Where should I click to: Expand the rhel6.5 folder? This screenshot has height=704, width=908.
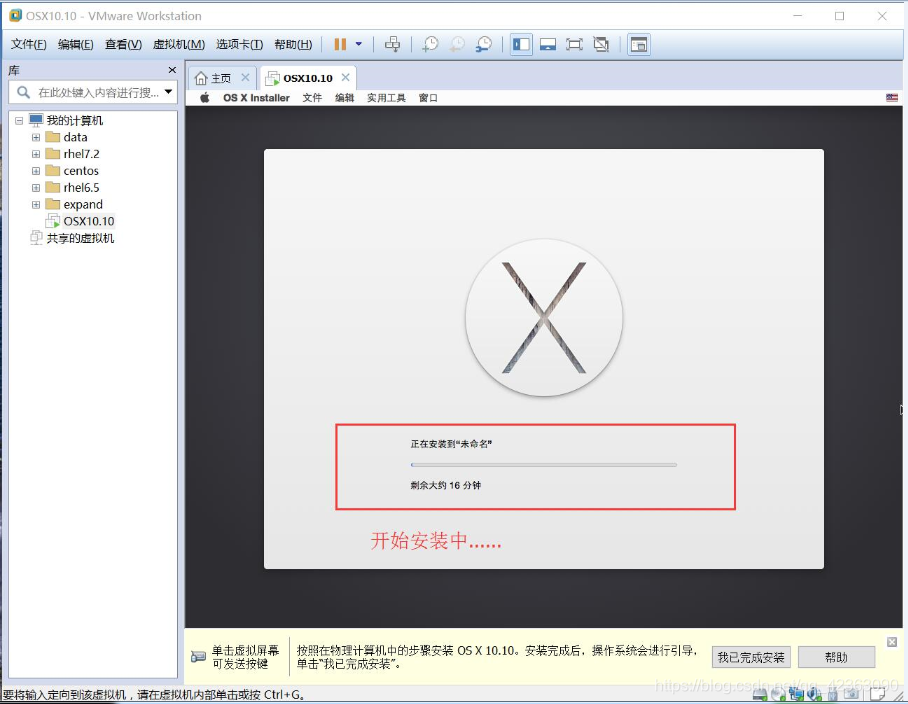pyautogui.click(x=36, y=188)
